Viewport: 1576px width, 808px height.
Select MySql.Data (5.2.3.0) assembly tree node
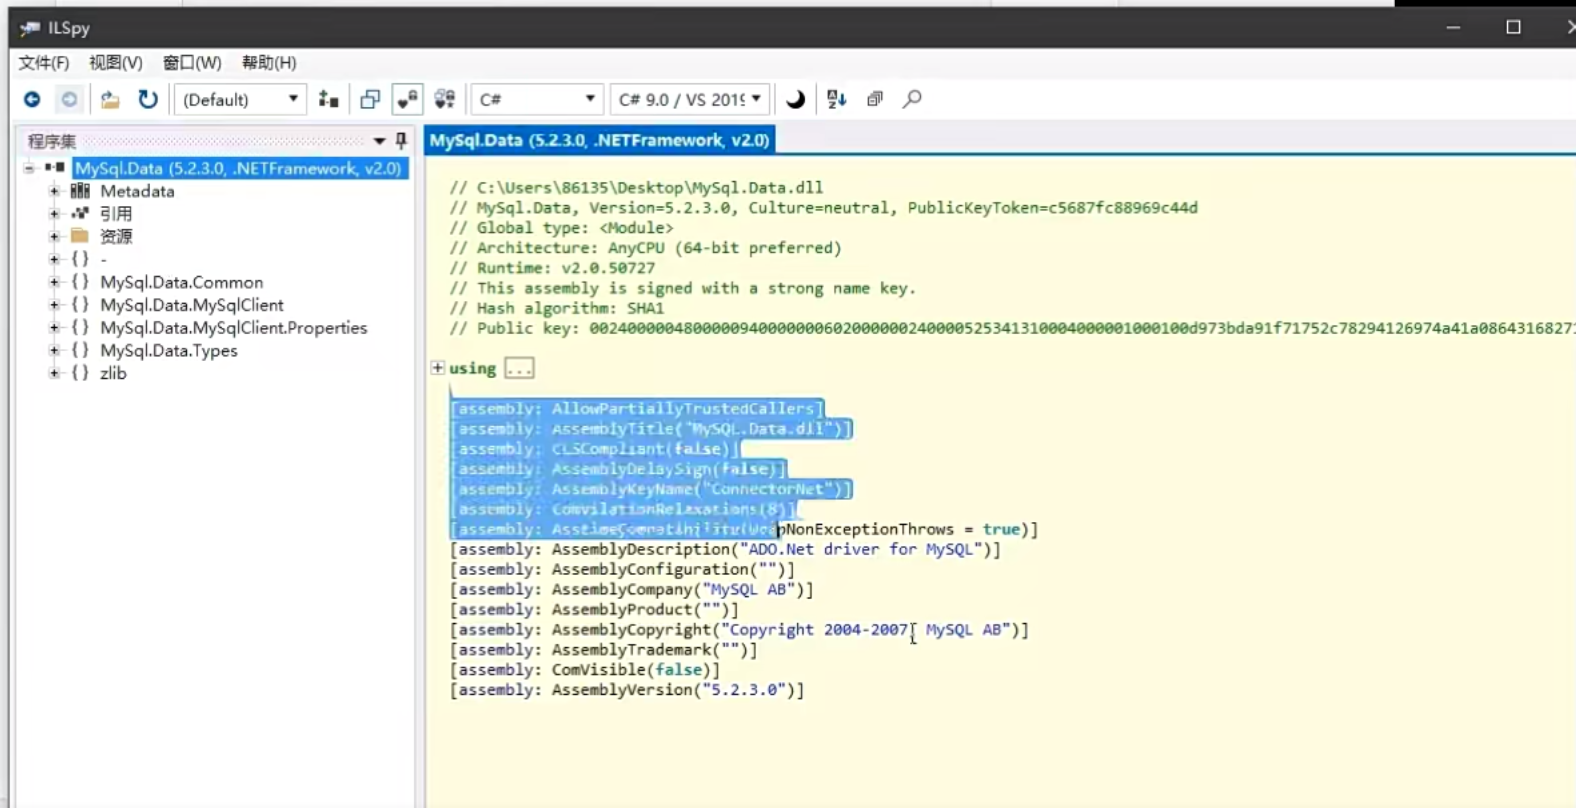click(238, 168)
